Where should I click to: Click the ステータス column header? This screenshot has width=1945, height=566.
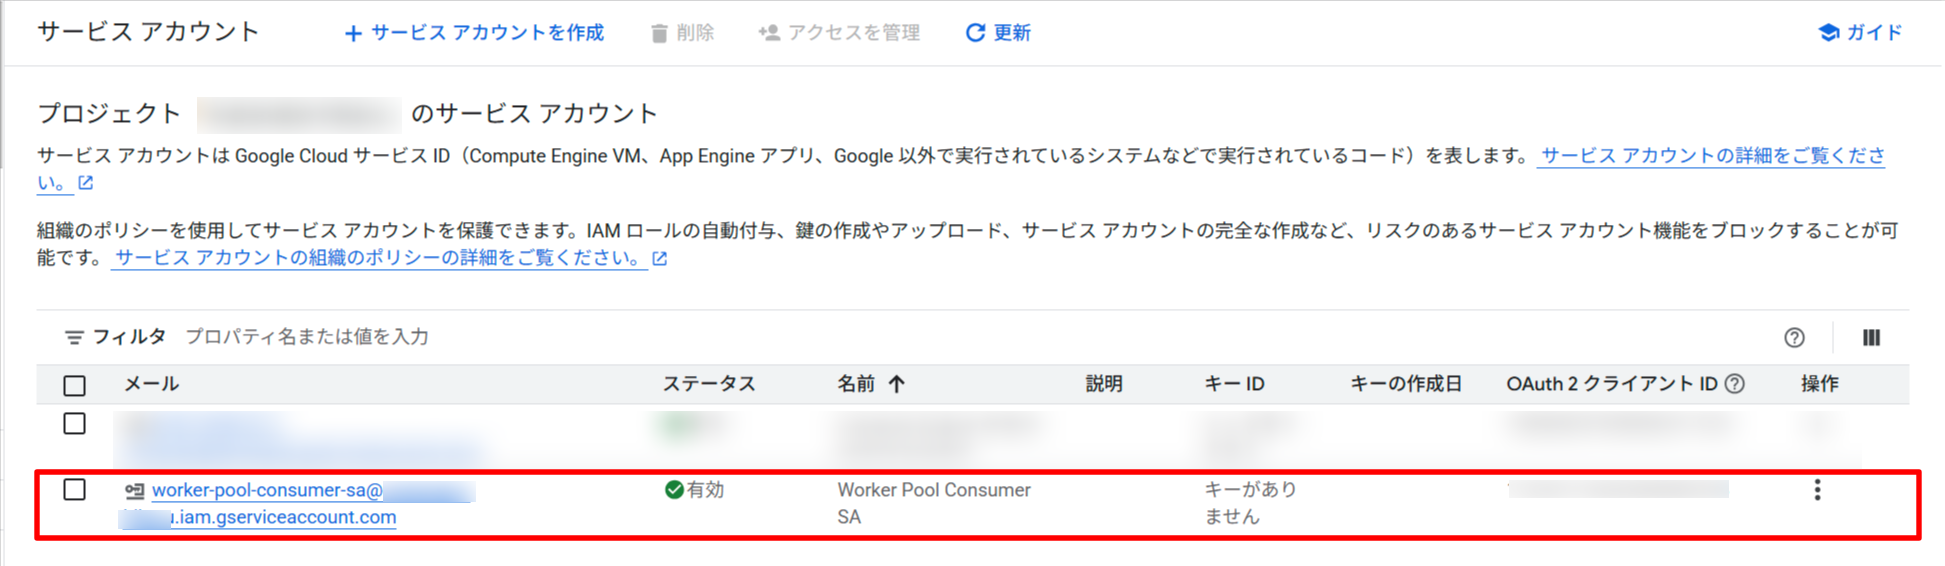point(708,384)
